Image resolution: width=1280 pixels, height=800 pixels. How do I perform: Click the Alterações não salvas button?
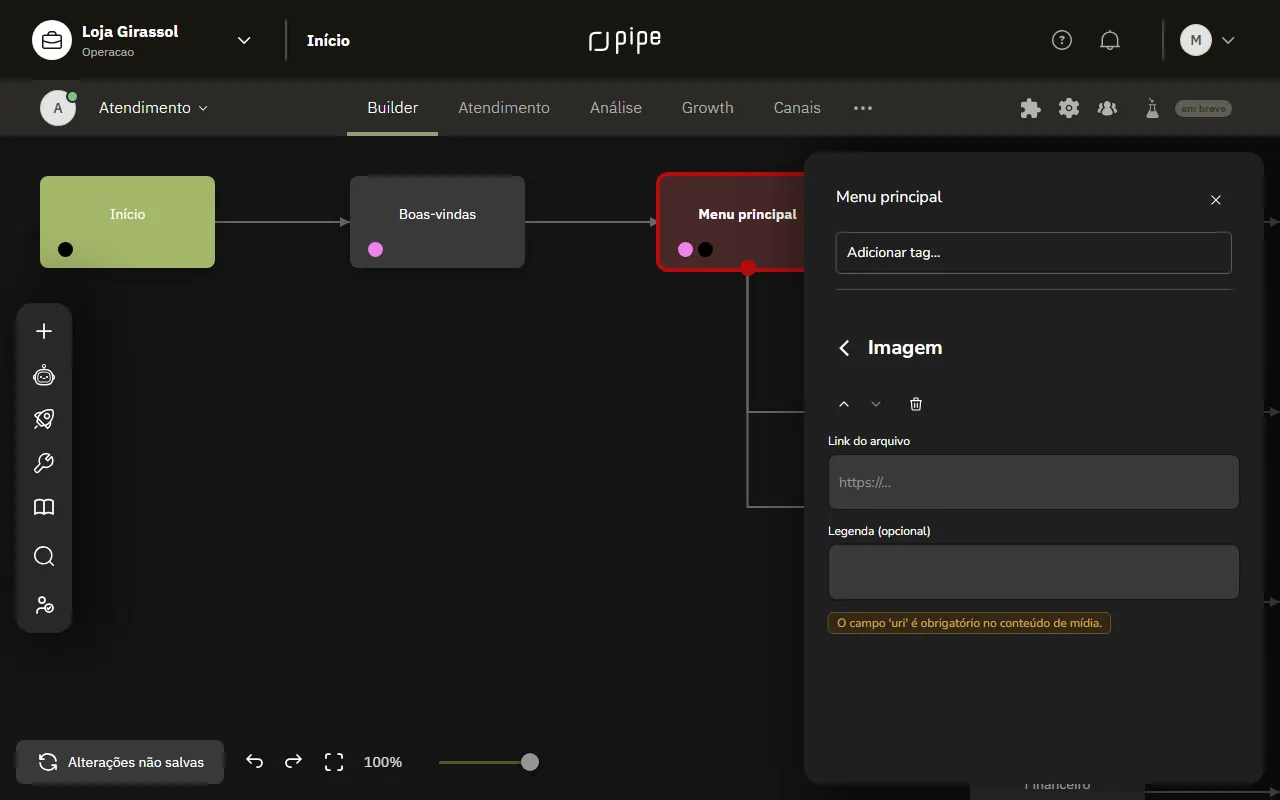(x=120, y=762)
